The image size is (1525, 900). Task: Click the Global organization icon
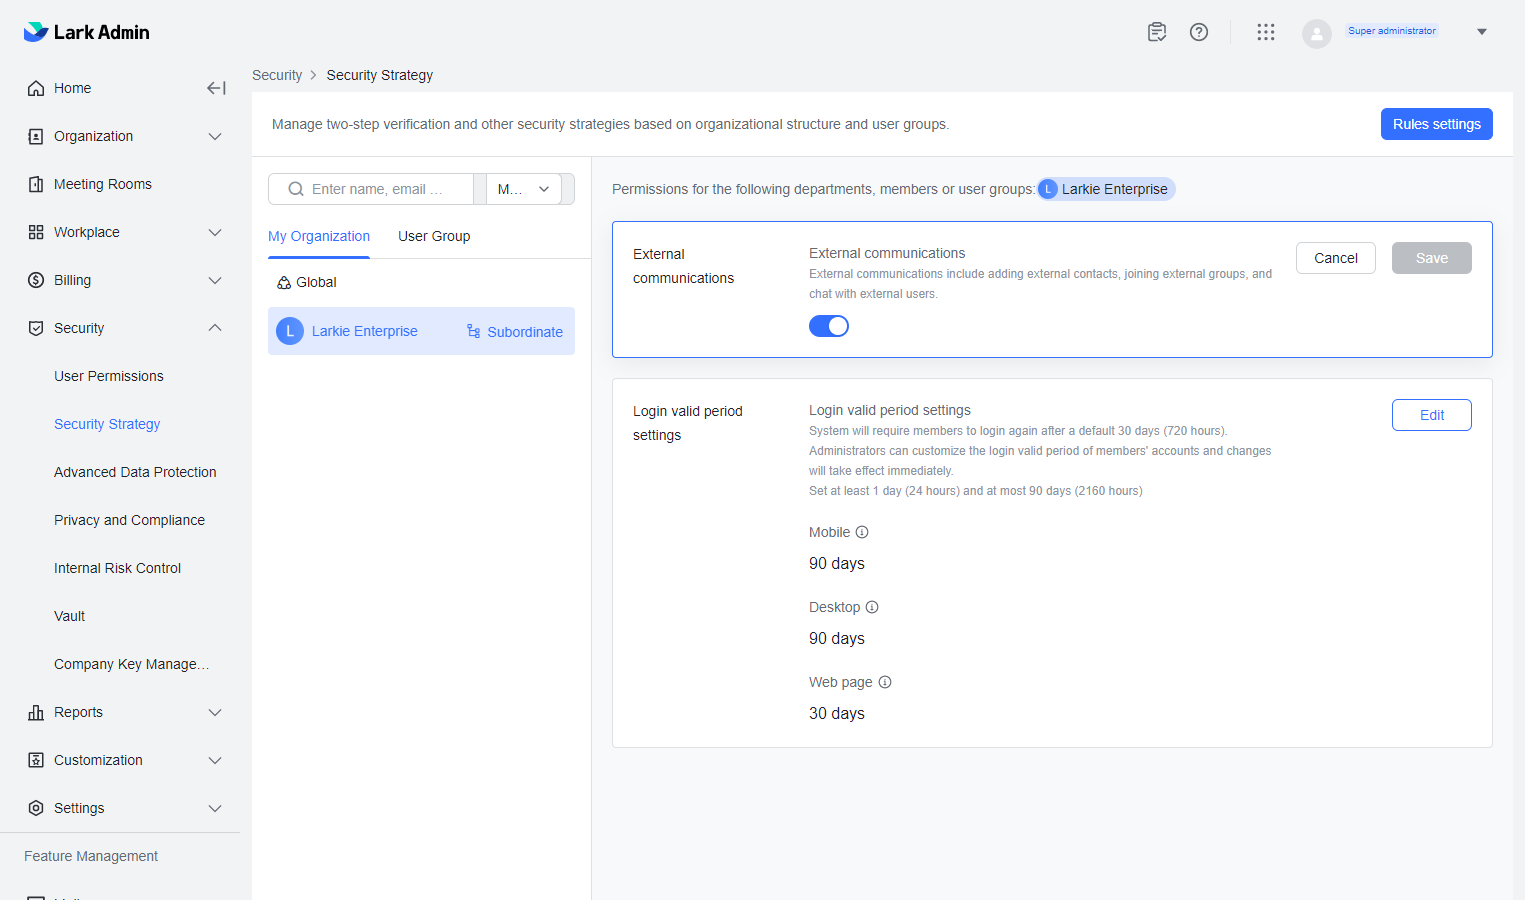tap(284, 283)
